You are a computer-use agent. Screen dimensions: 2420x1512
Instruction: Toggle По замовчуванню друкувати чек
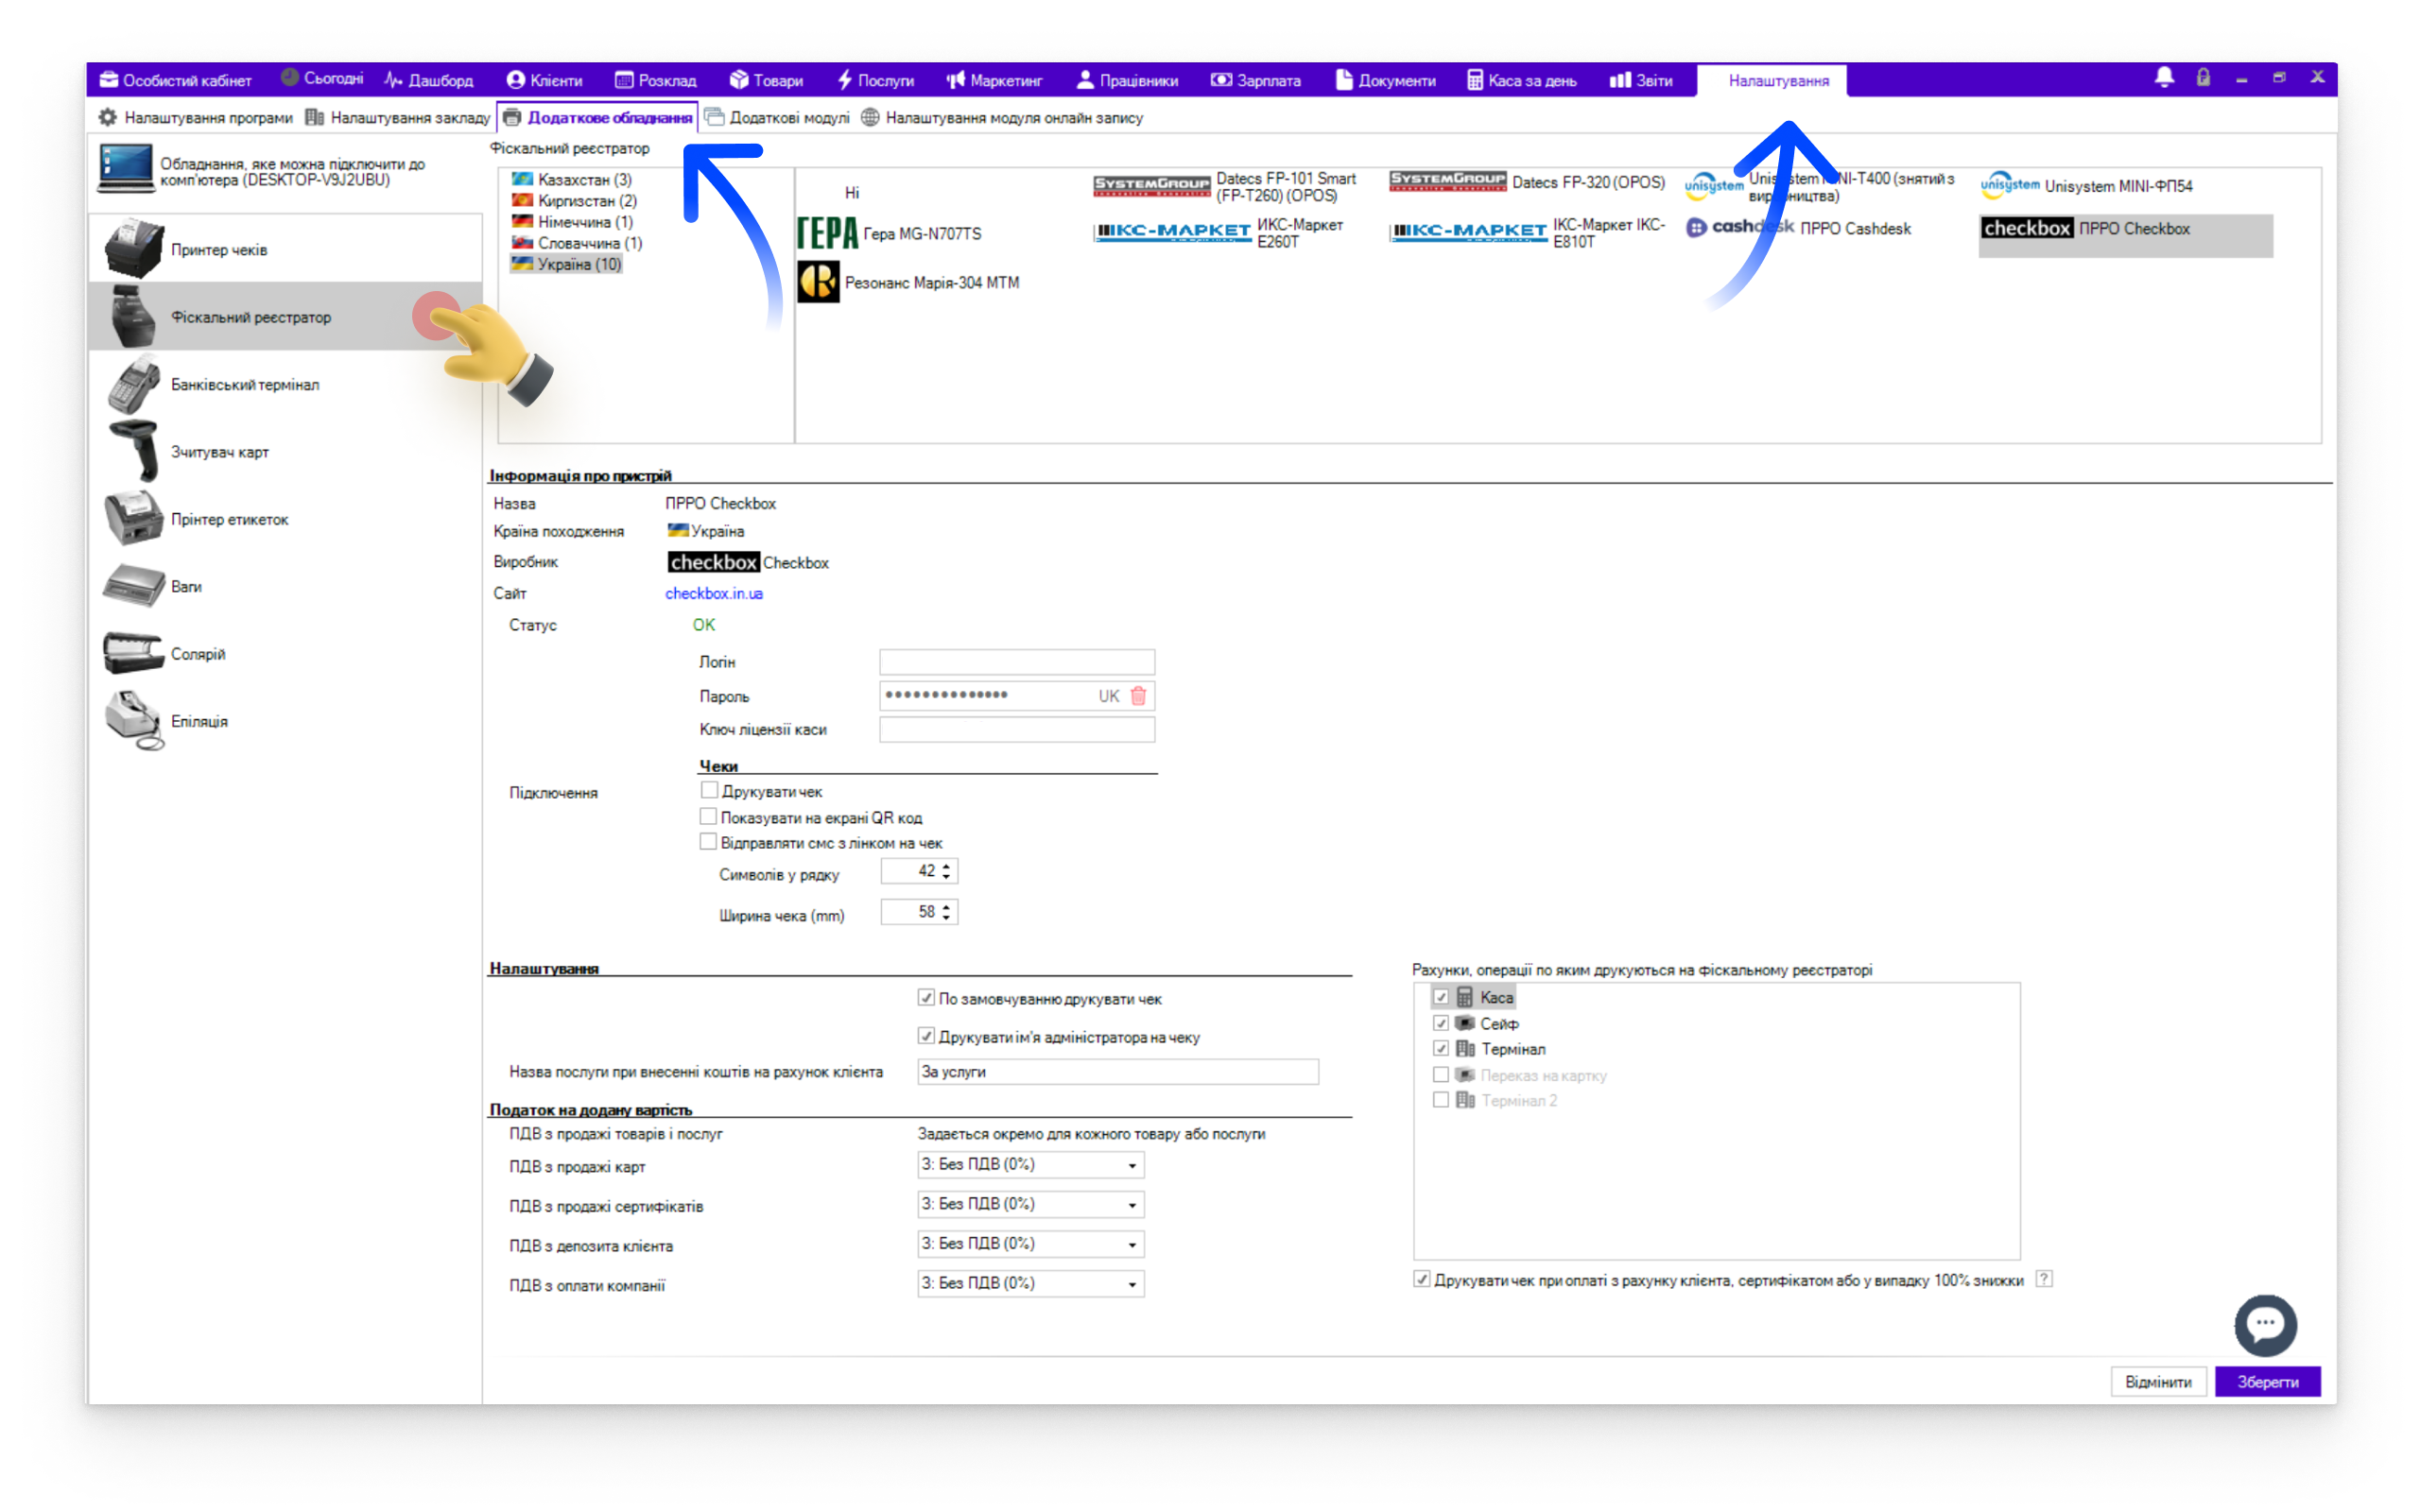click(x=926, y=998)
